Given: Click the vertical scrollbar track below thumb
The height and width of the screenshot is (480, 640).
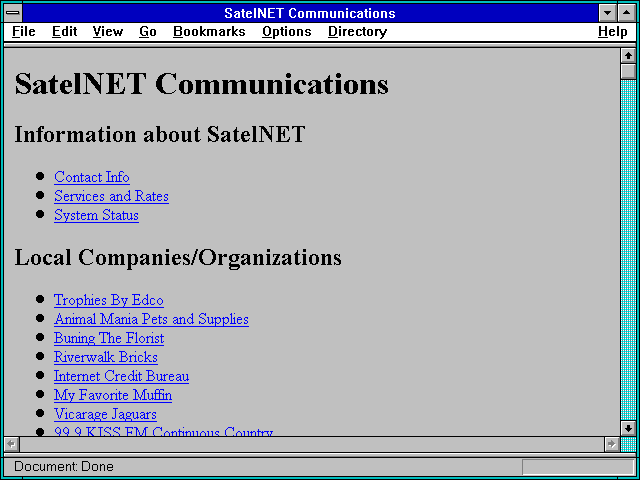Looking at the screenshot, I should 628,249.
